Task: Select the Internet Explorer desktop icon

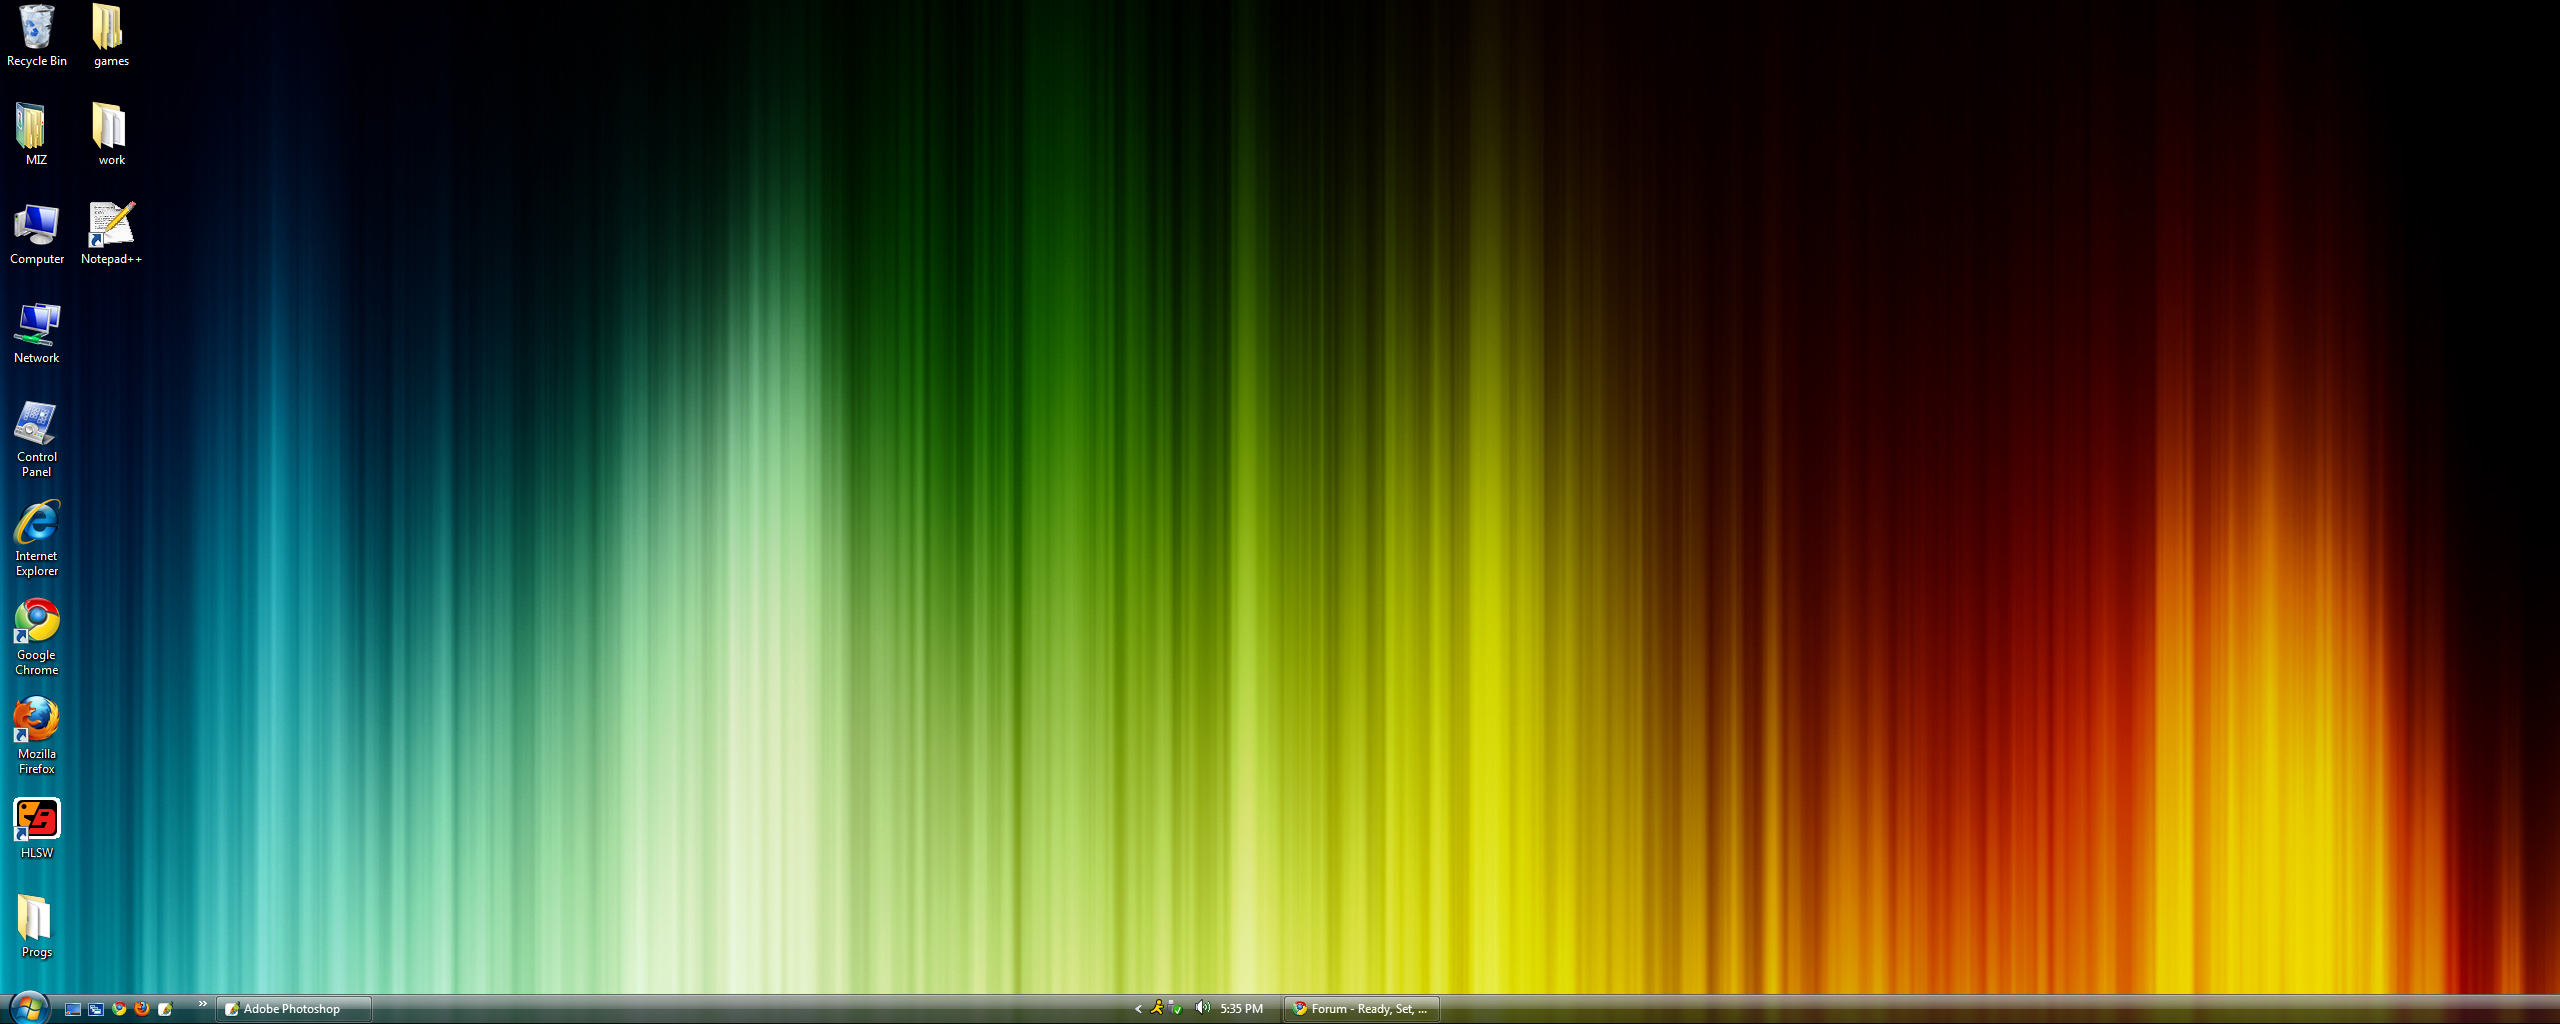Action: (36, 537)
